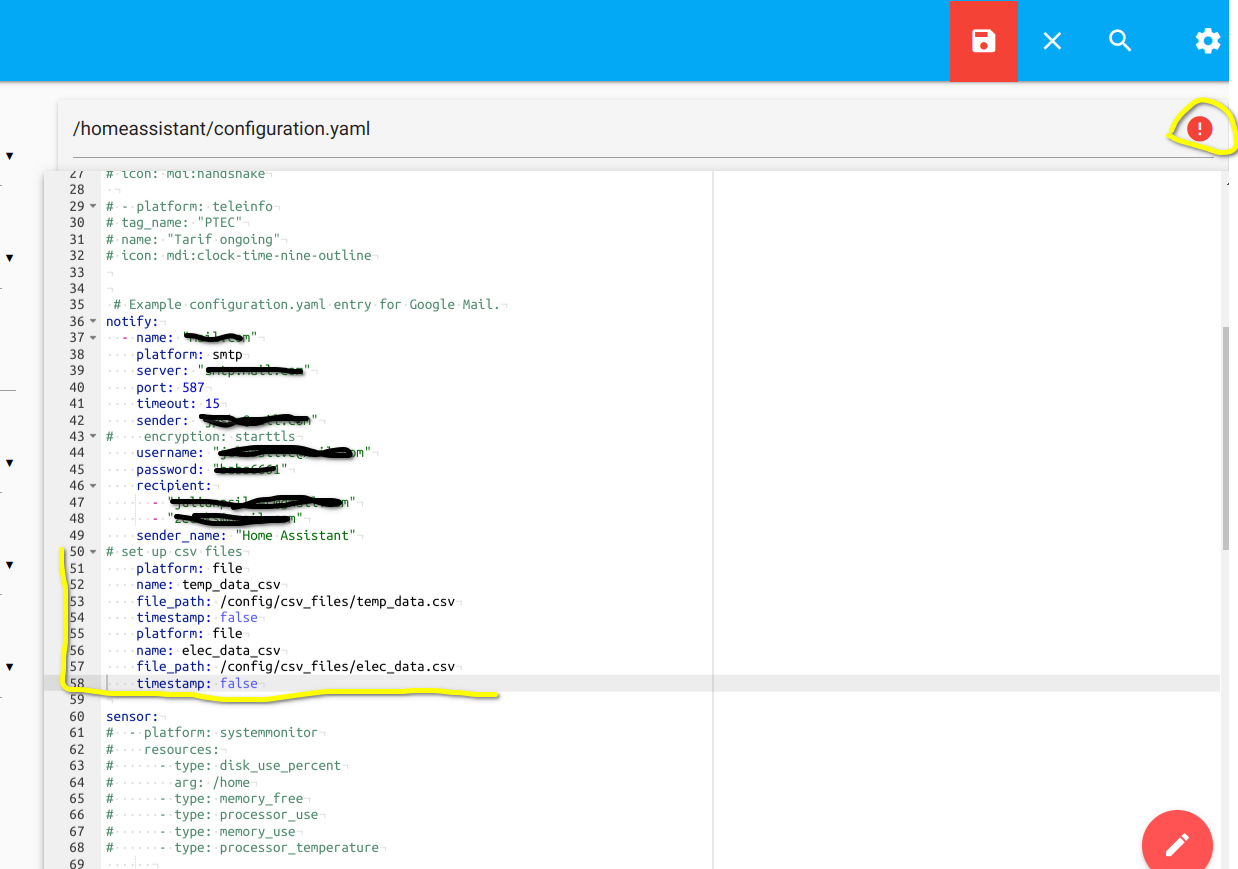The image size is (1238, 869).
Task: Collapse the smtp name entry fold
Action: click(x=91, y=337)
